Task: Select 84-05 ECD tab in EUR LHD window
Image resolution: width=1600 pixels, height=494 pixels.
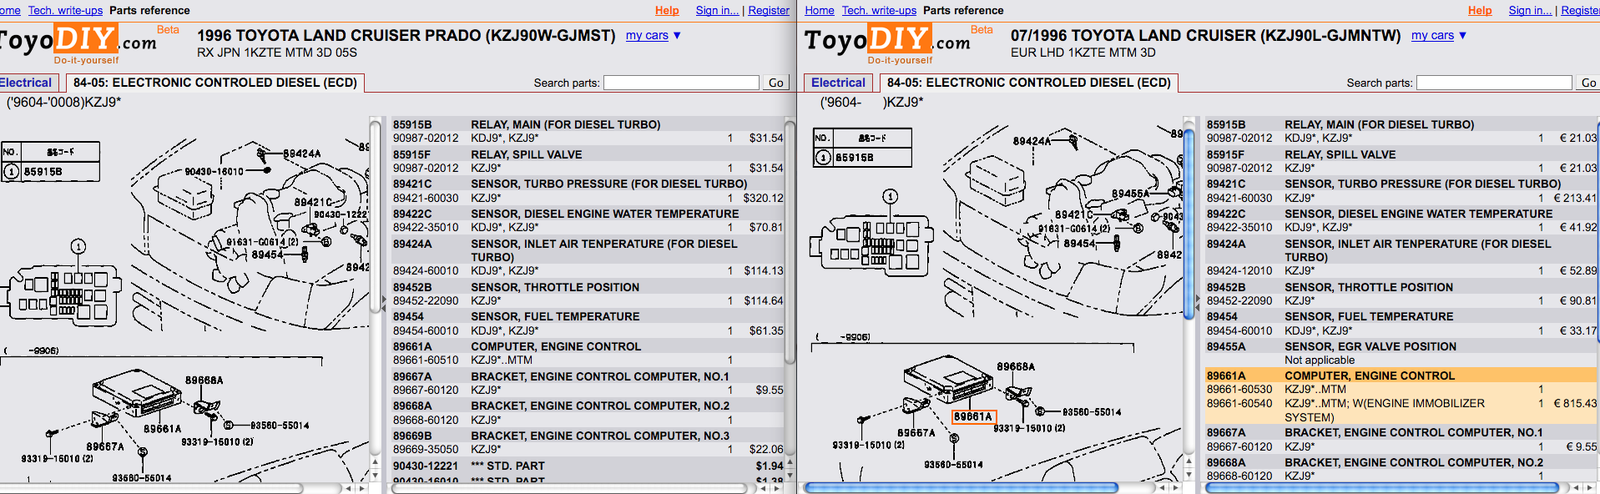Action: click(1029, 83)
